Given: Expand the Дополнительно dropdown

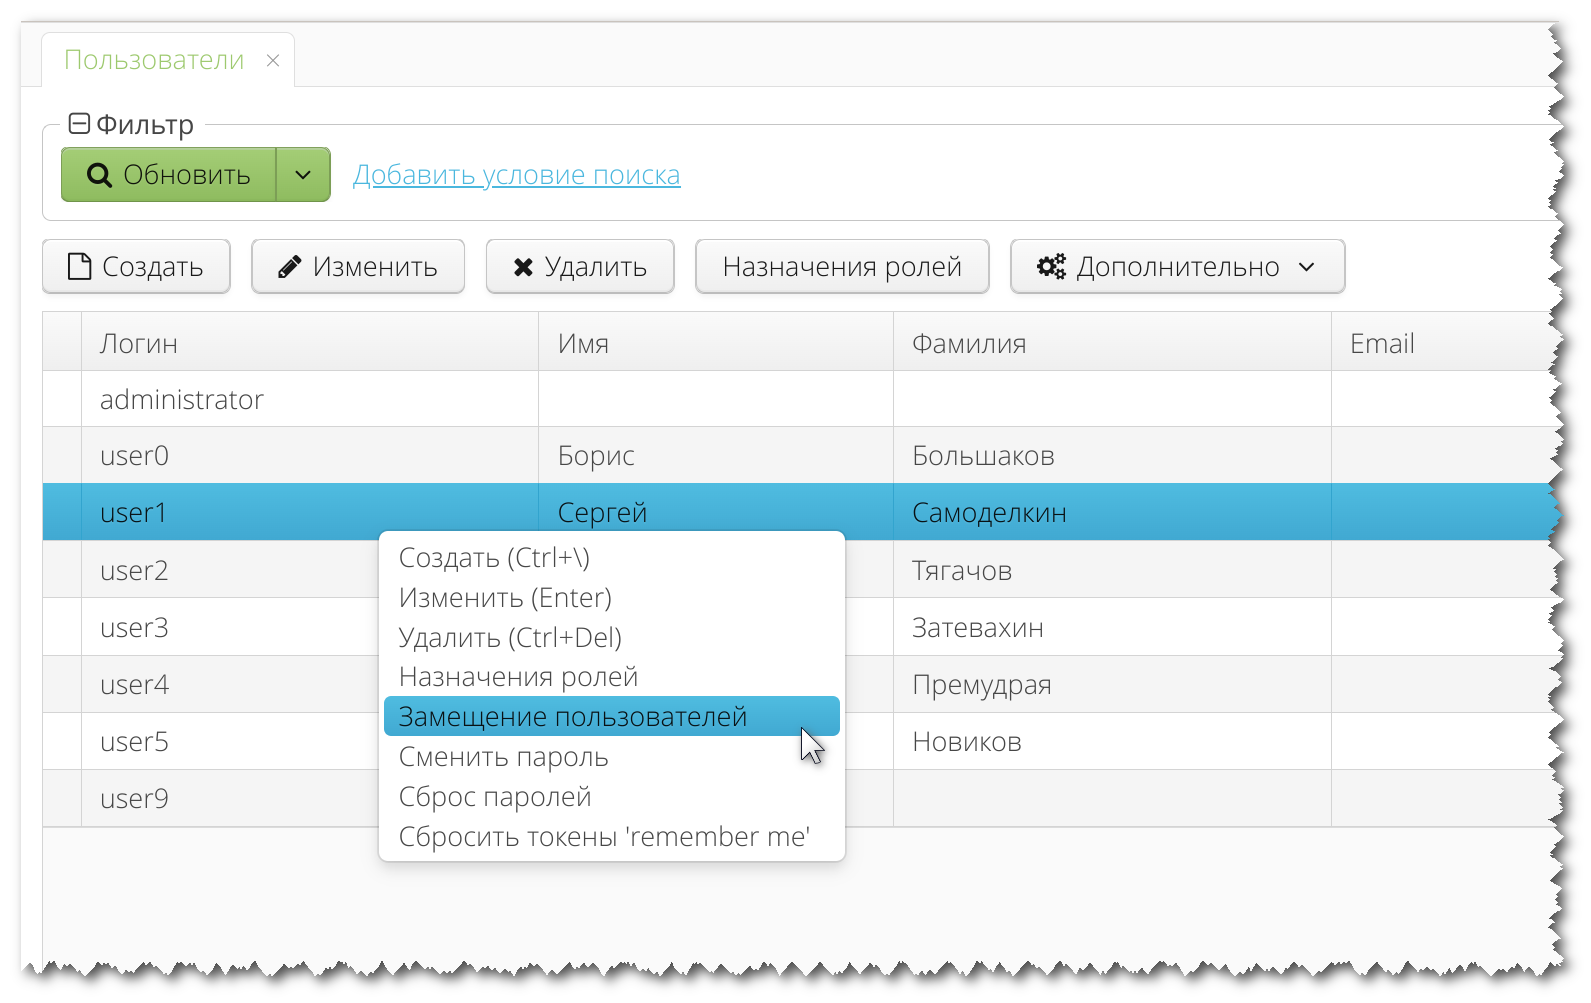Looking at the screenshot, I should [x=1177, y=267].
